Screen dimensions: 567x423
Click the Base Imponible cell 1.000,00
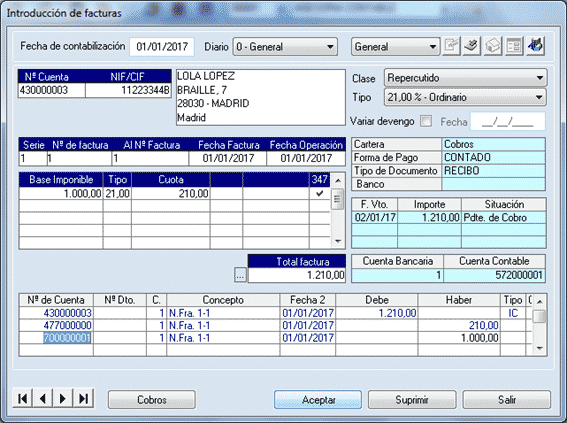(x=61, y=193)
